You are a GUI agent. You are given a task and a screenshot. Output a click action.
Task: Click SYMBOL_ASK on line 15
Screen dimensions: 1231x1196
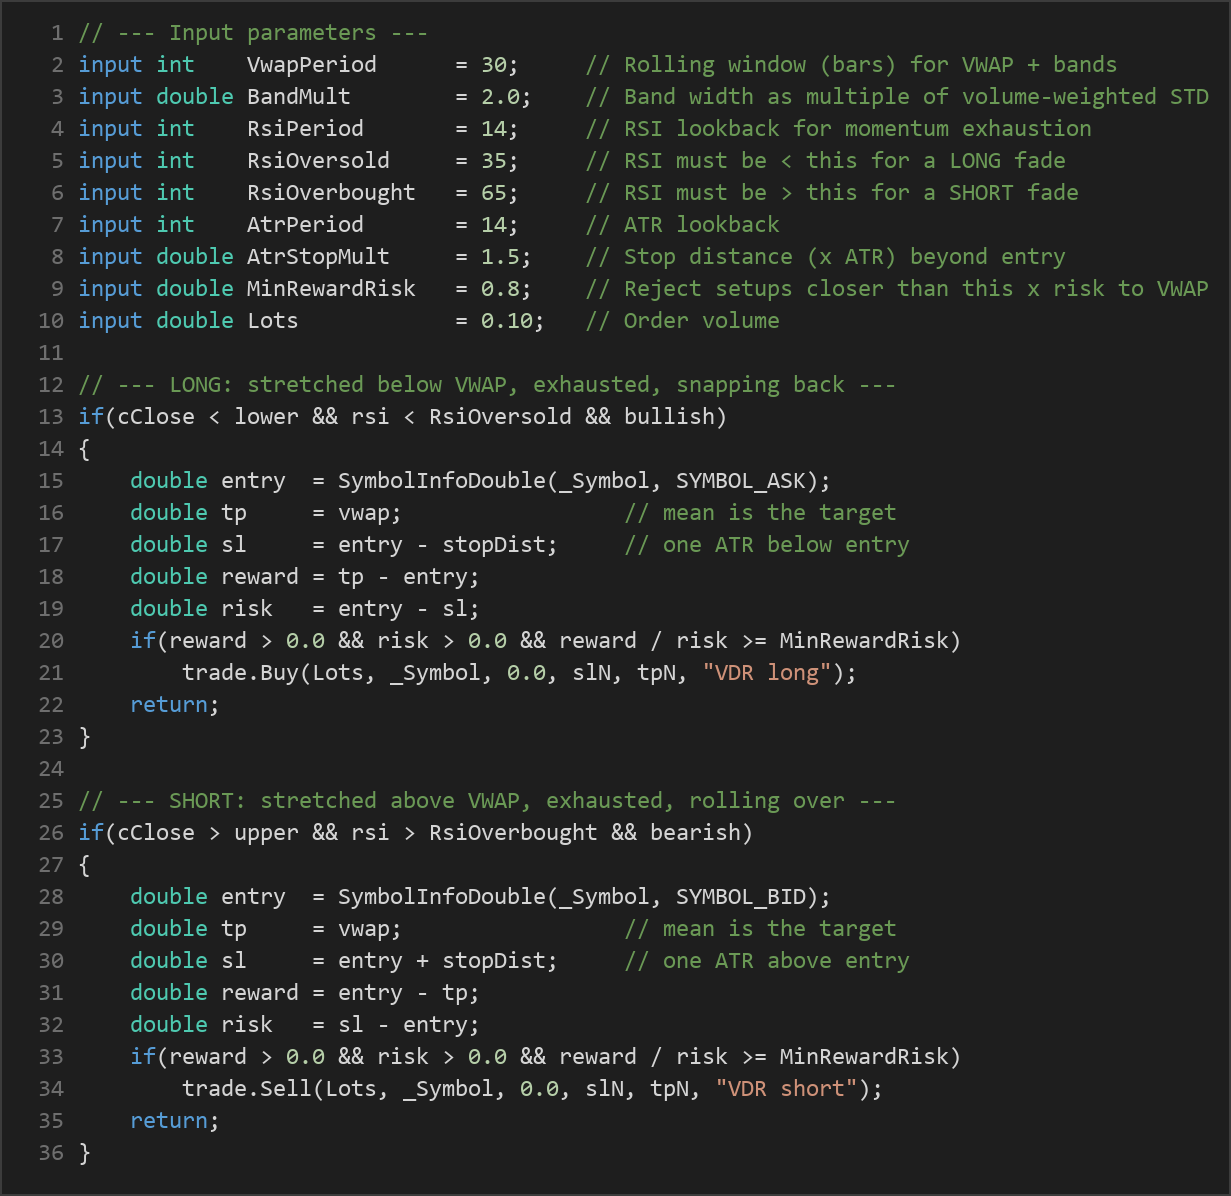coord(741,481)
